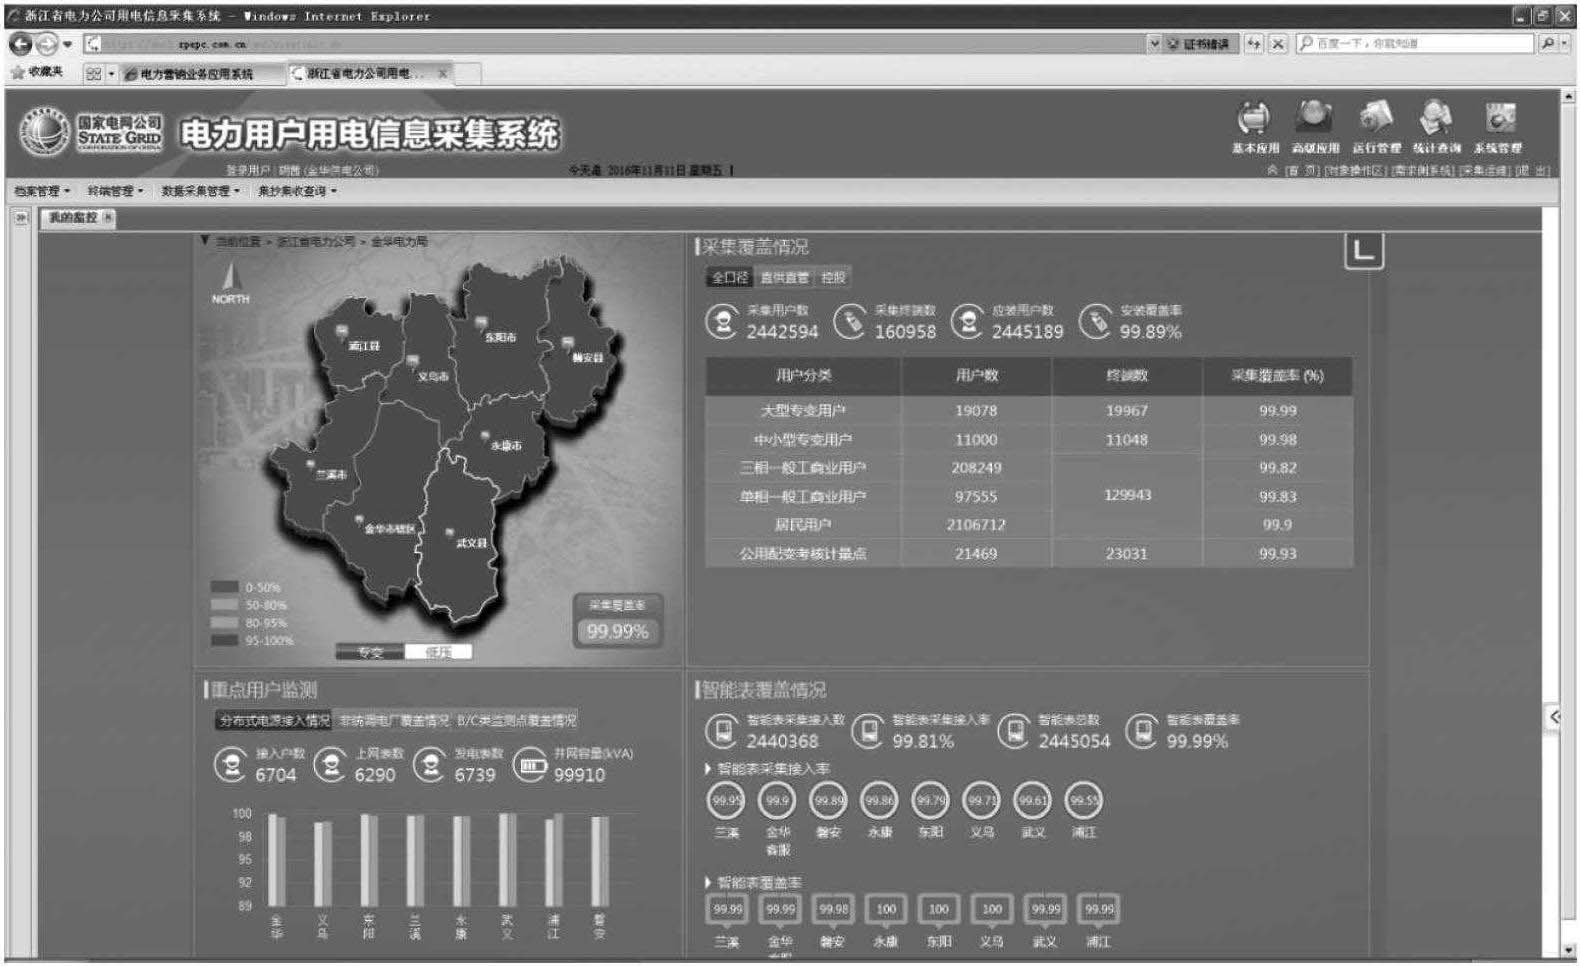
Task: Click the browser Forward arrow button
Action: click(x=46, y=44)
